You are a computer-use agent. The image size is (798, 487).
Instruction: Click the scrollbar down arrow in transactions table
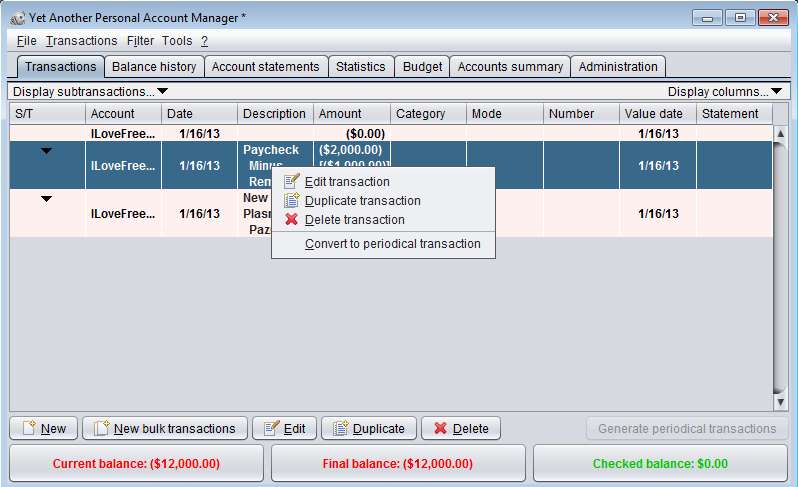tap(781, 401)
